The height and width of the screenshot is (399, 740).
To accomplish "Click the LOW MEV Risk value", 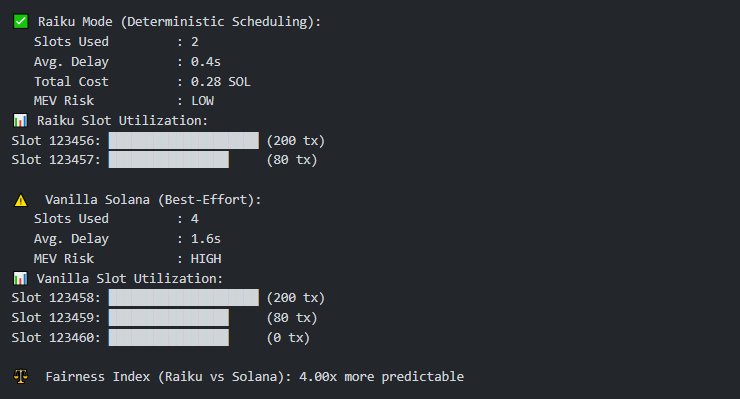I will tap(202, 101).
